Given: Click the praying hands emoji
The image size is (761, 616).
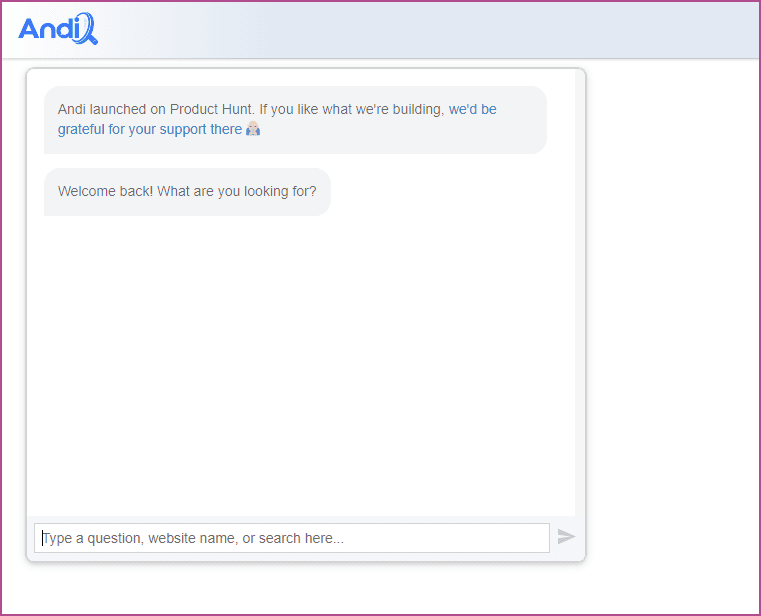Looking at the screenshot, I should pos(253,129).
